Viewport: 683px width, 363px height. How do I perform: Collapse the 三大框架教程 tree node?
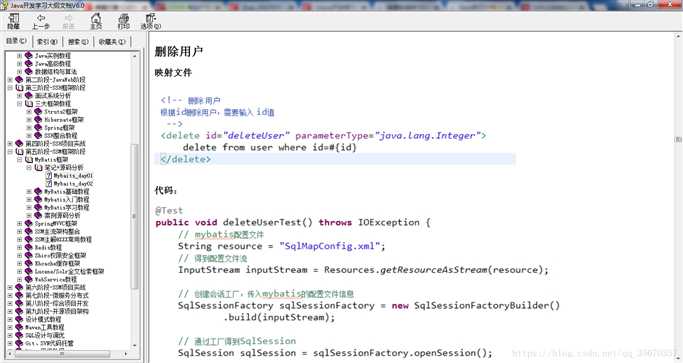tap(20, 104)
